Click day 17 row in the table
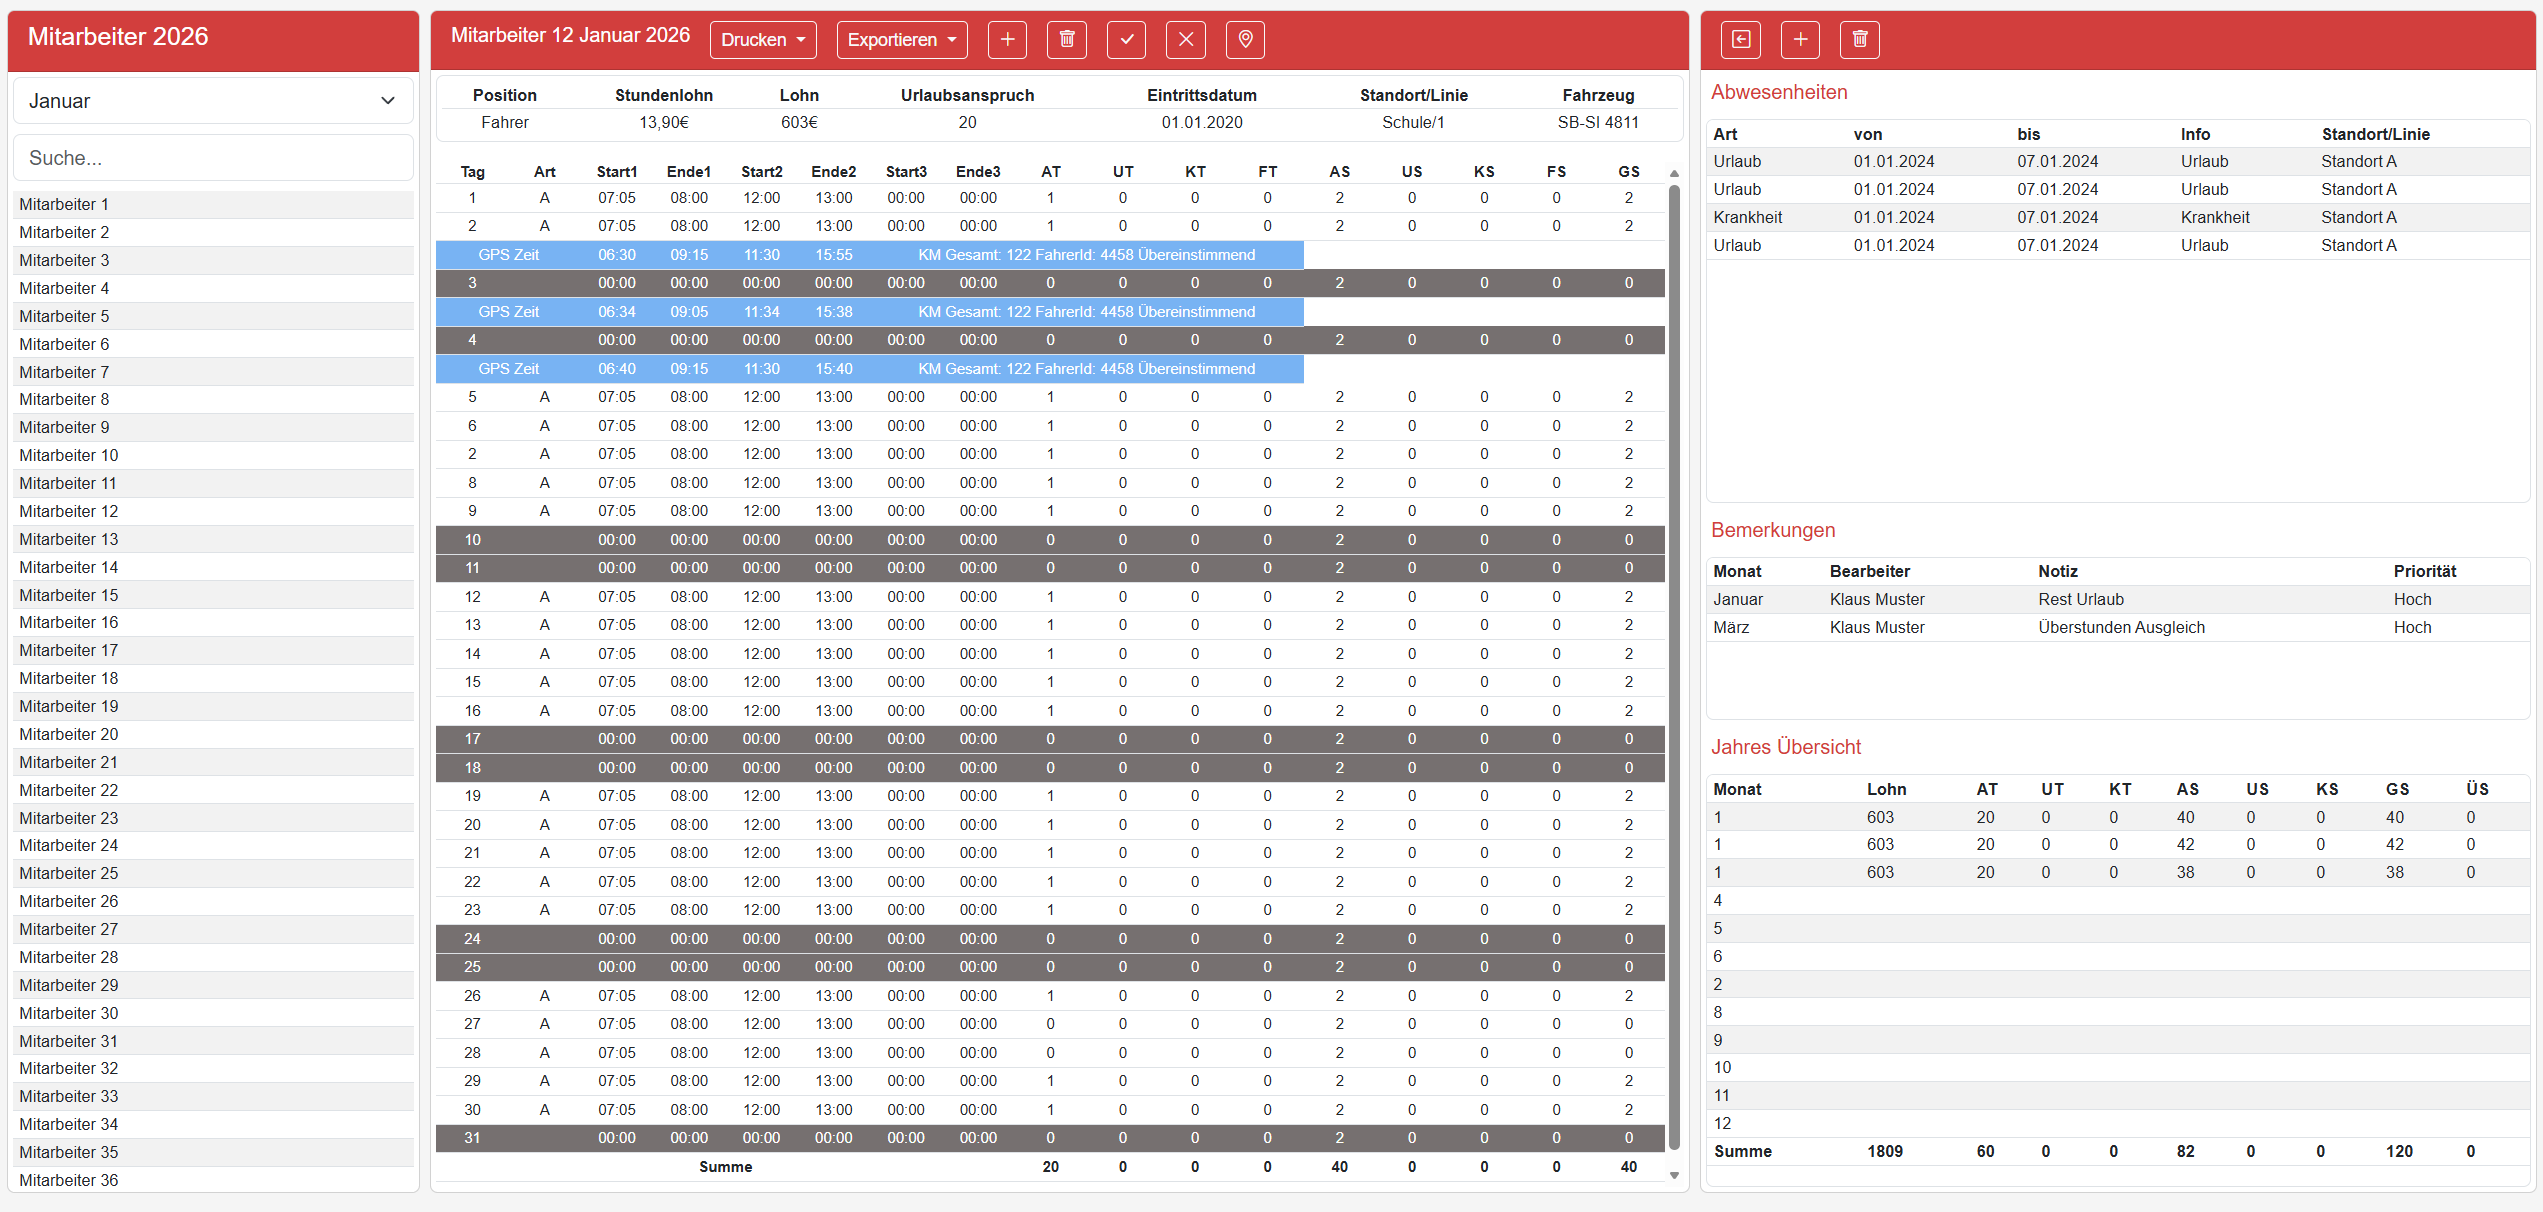This screenshot has height=1212, width=2543. (1050, 739)
